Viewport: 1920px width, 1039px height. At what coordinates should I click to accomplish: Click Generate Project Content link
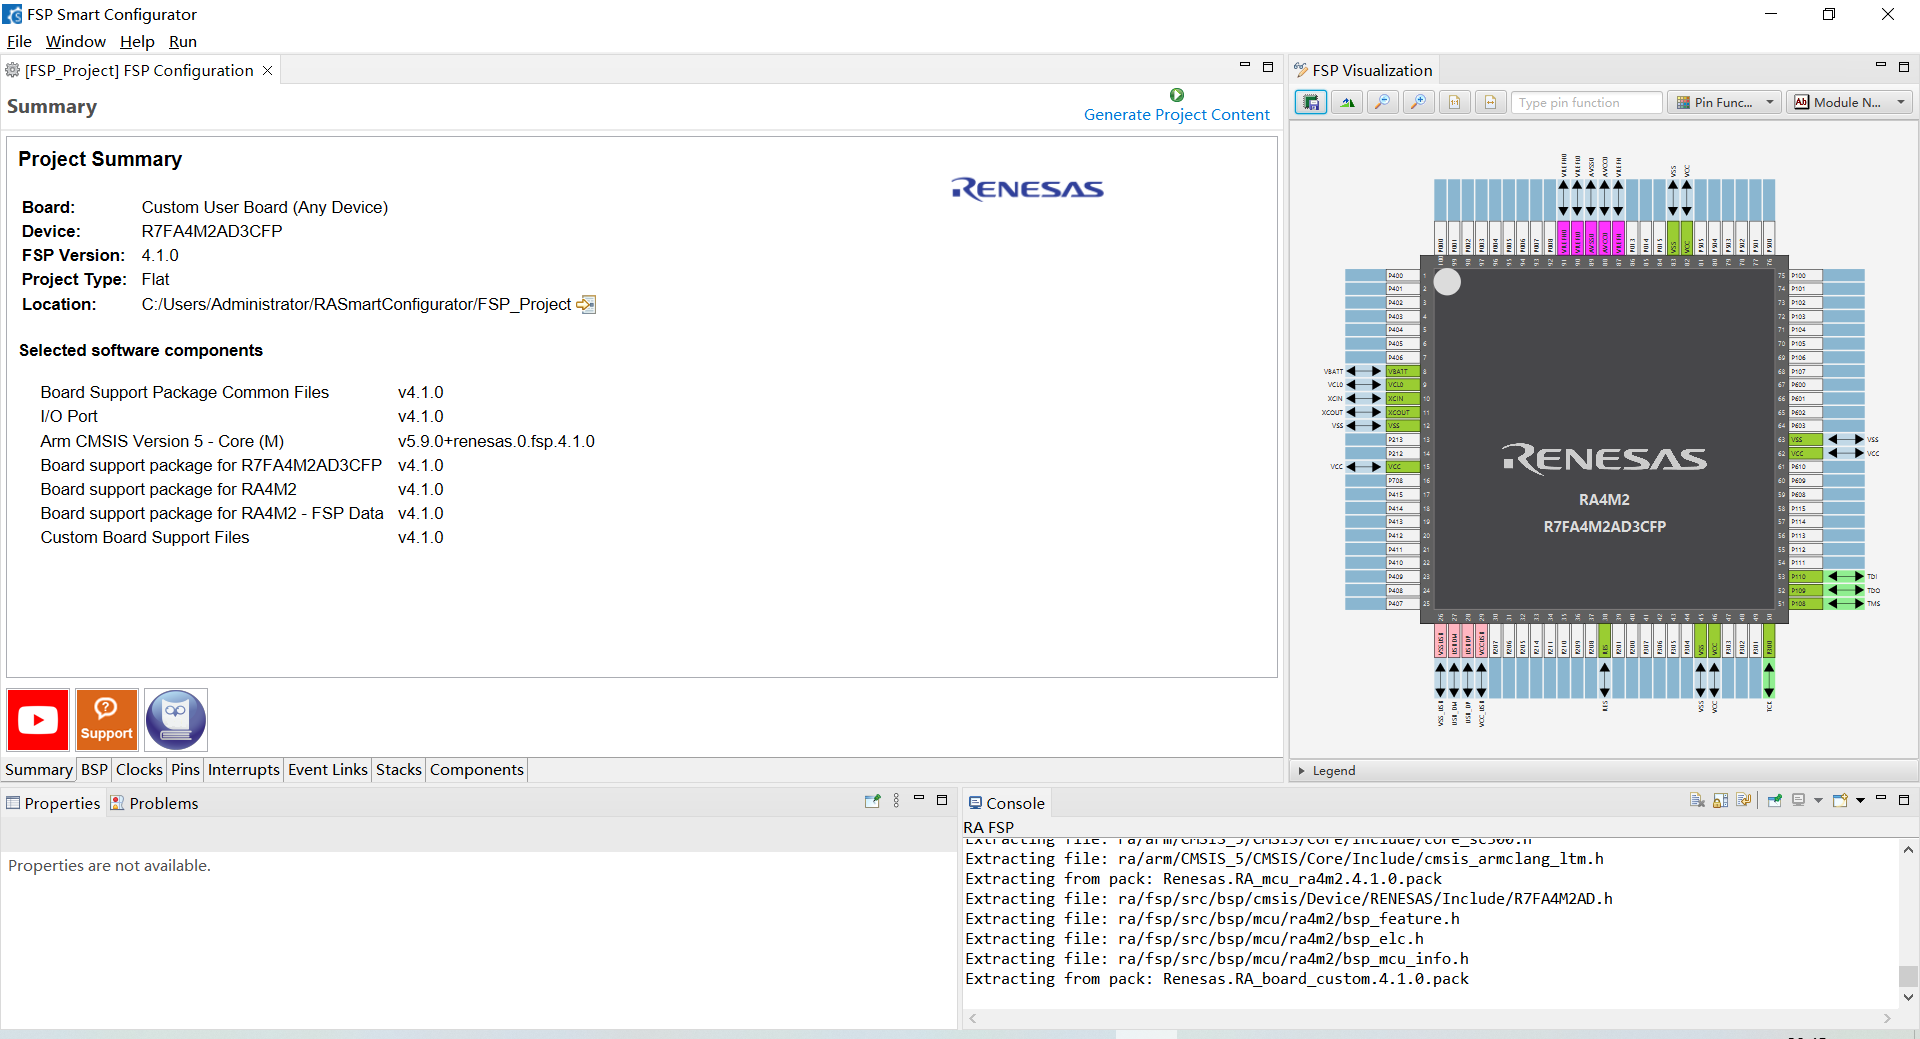[1177, 115]
